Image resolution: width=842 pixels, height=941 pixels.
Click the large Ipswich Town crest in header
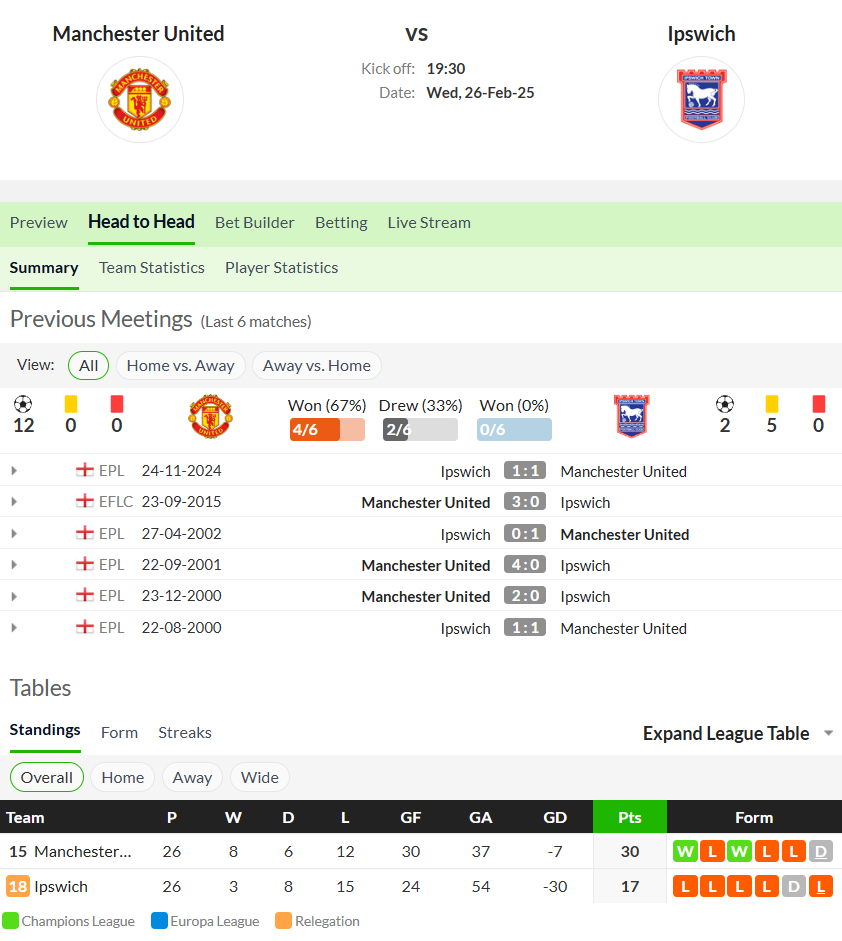(x=702, y=100)
